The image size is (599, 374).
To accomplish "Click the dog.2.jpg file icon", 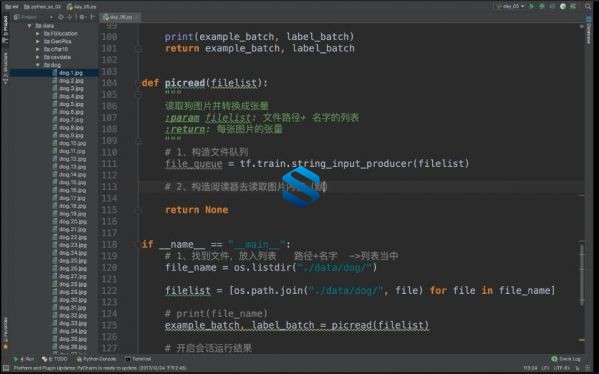I will tap(55, 81).
